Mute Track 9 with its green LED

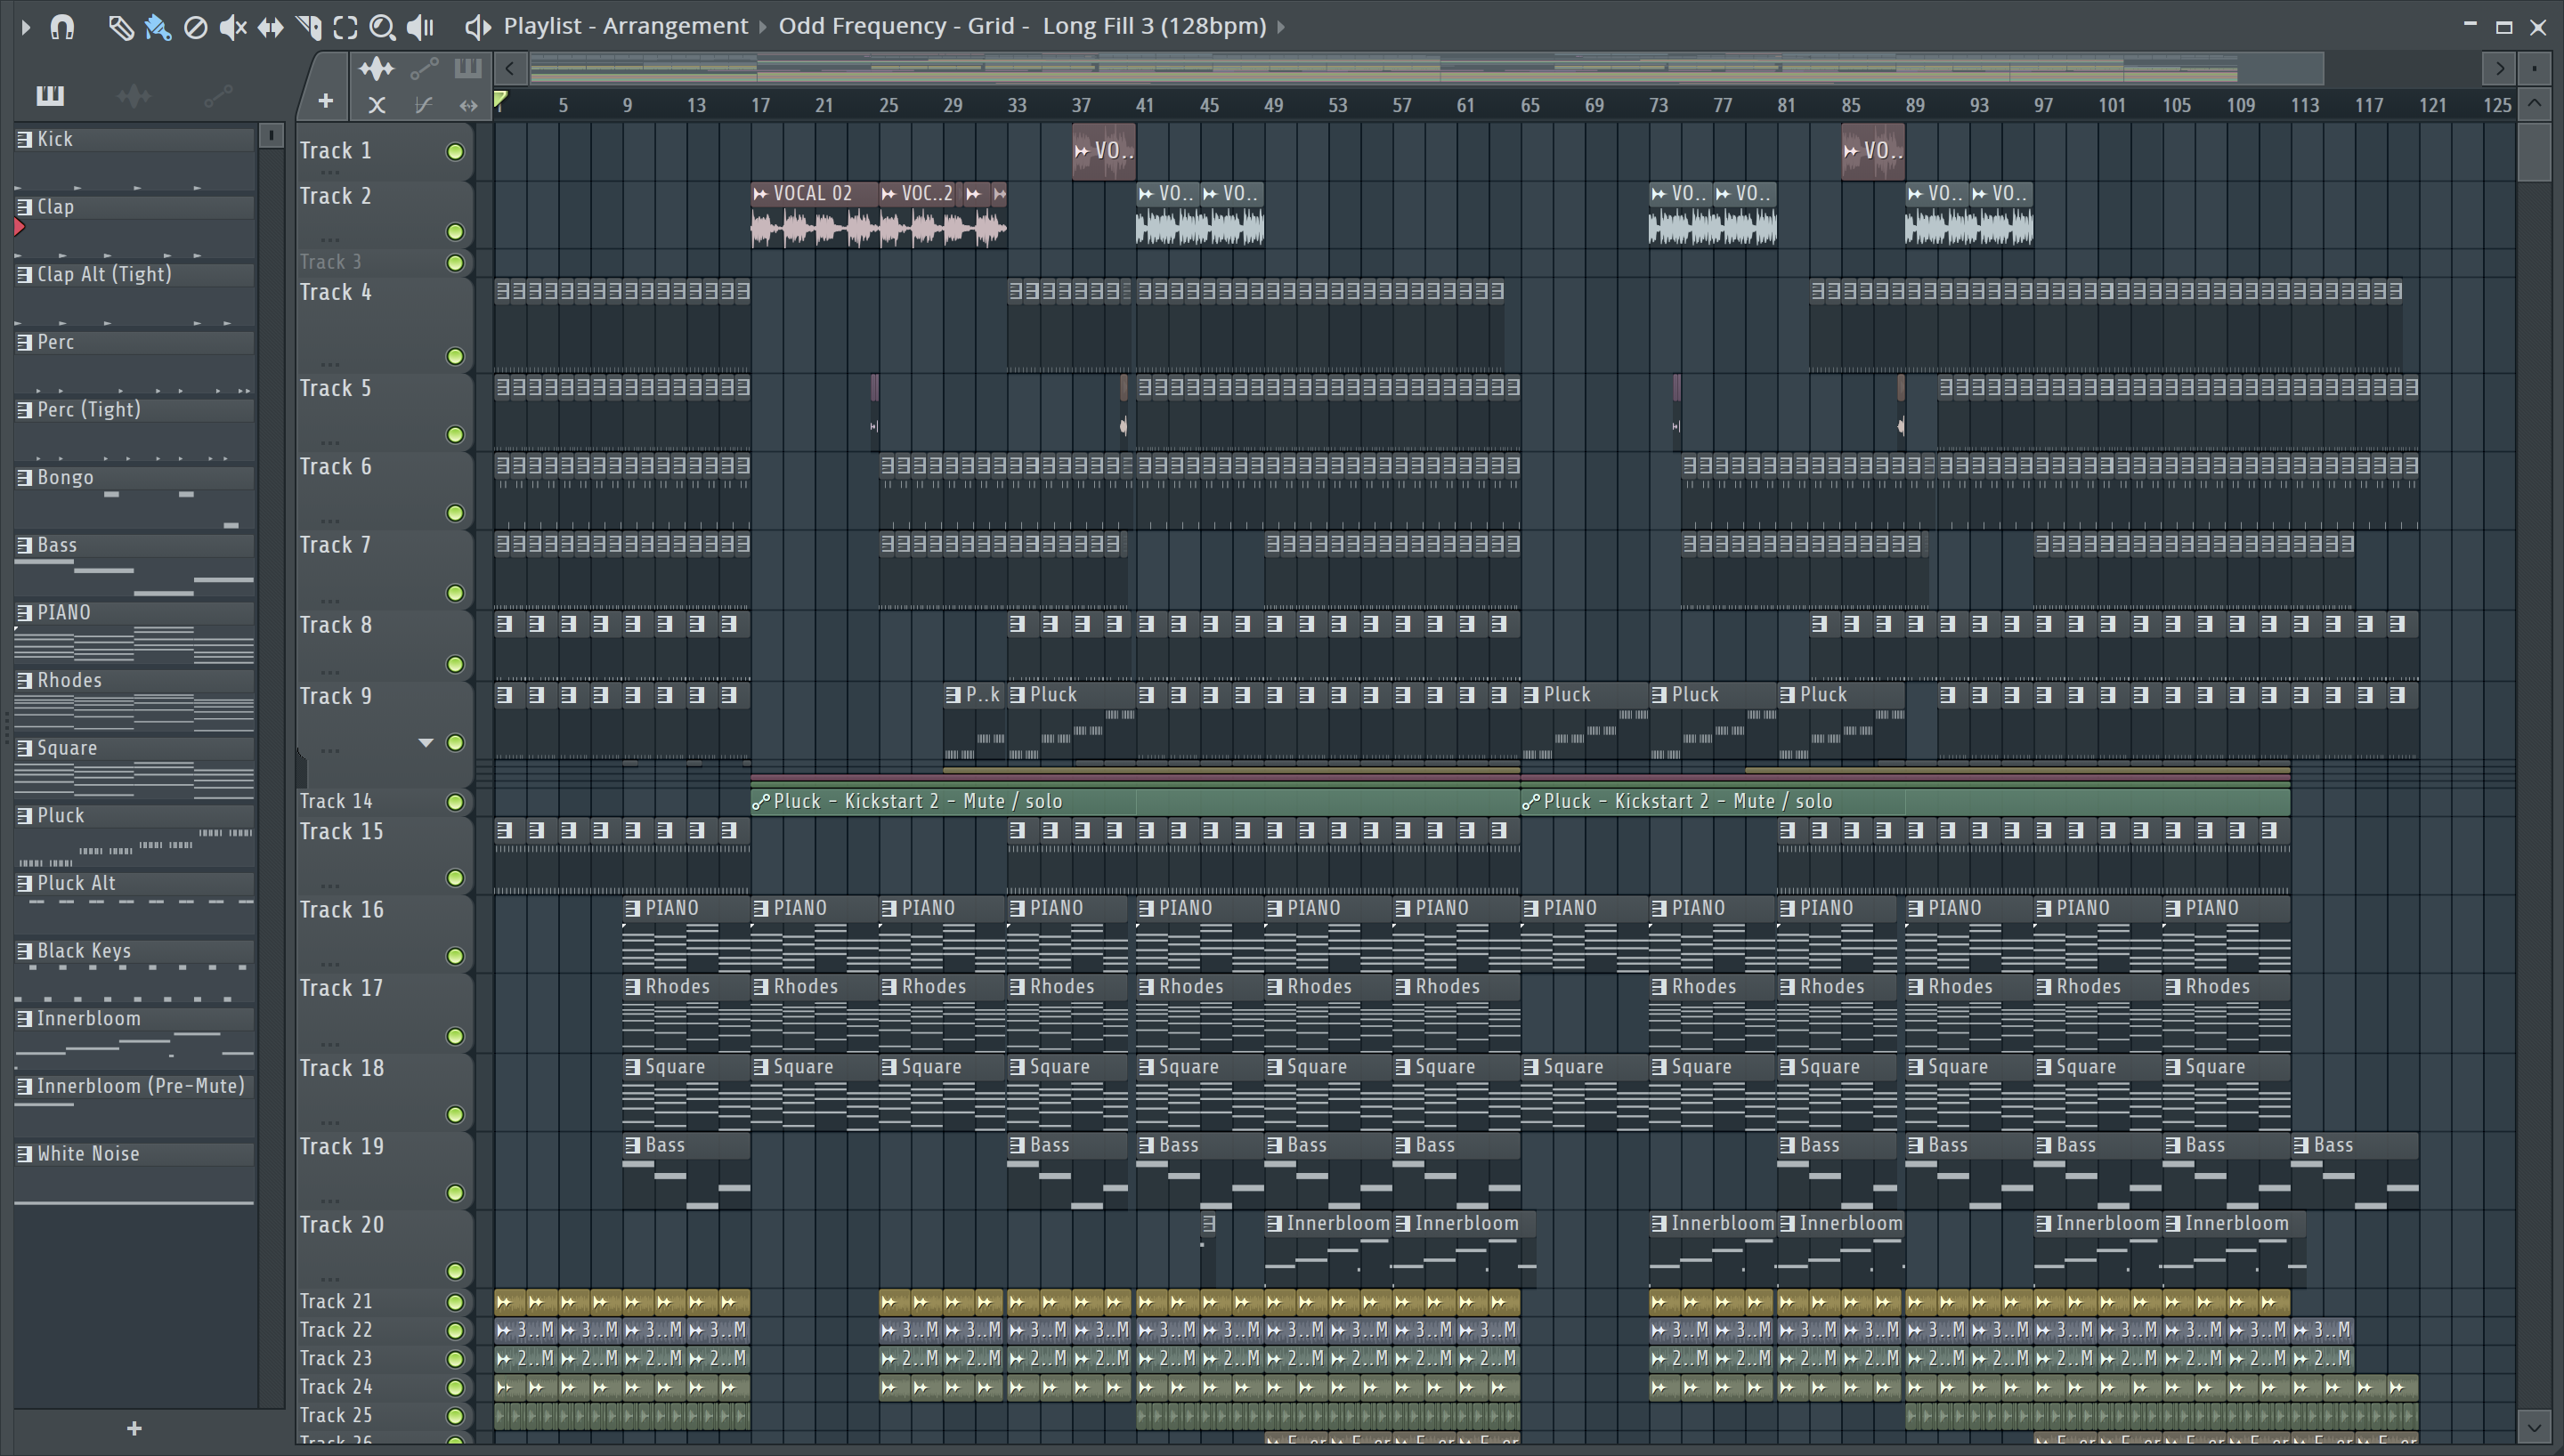click(455, 743)
